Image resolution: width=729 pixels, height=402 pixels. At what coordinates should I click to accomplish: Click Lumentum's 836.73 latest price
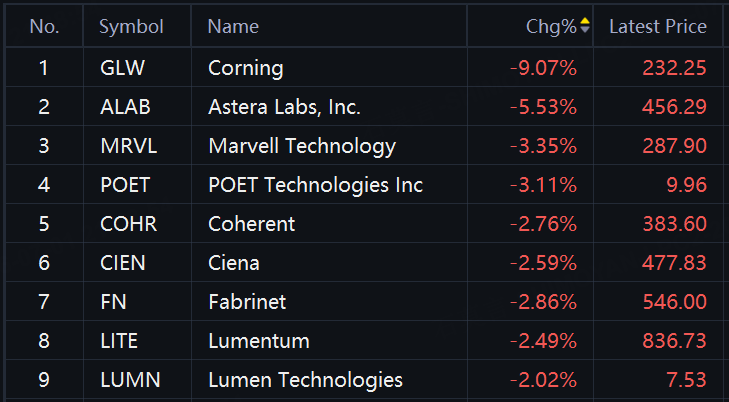point(674,341)
